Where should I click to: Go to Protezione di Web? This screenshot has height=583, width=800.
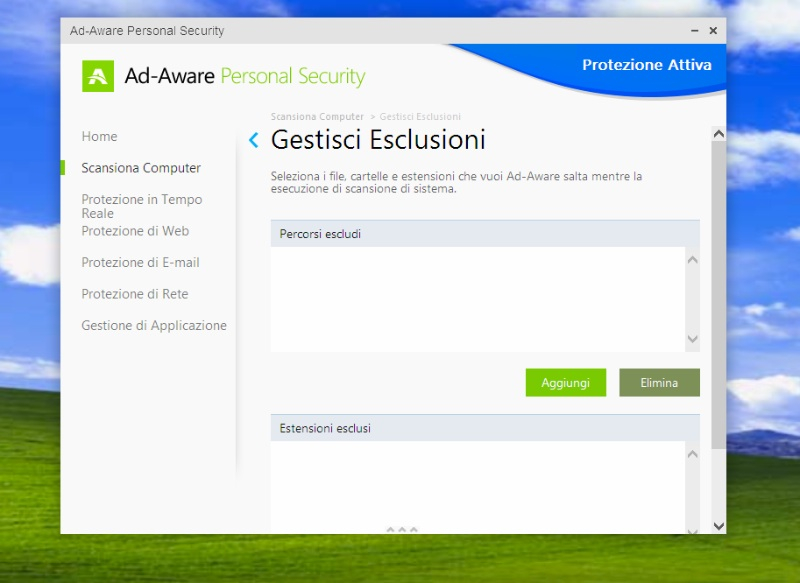tap(135, 231)
